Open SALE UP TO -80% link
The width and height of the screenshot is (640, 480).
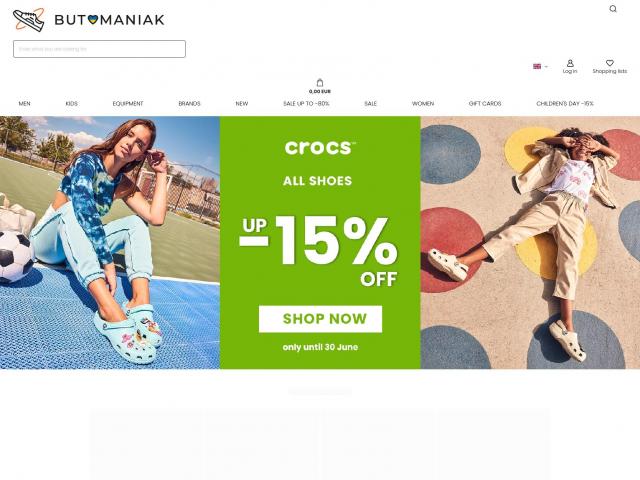[x=306, y=104]
